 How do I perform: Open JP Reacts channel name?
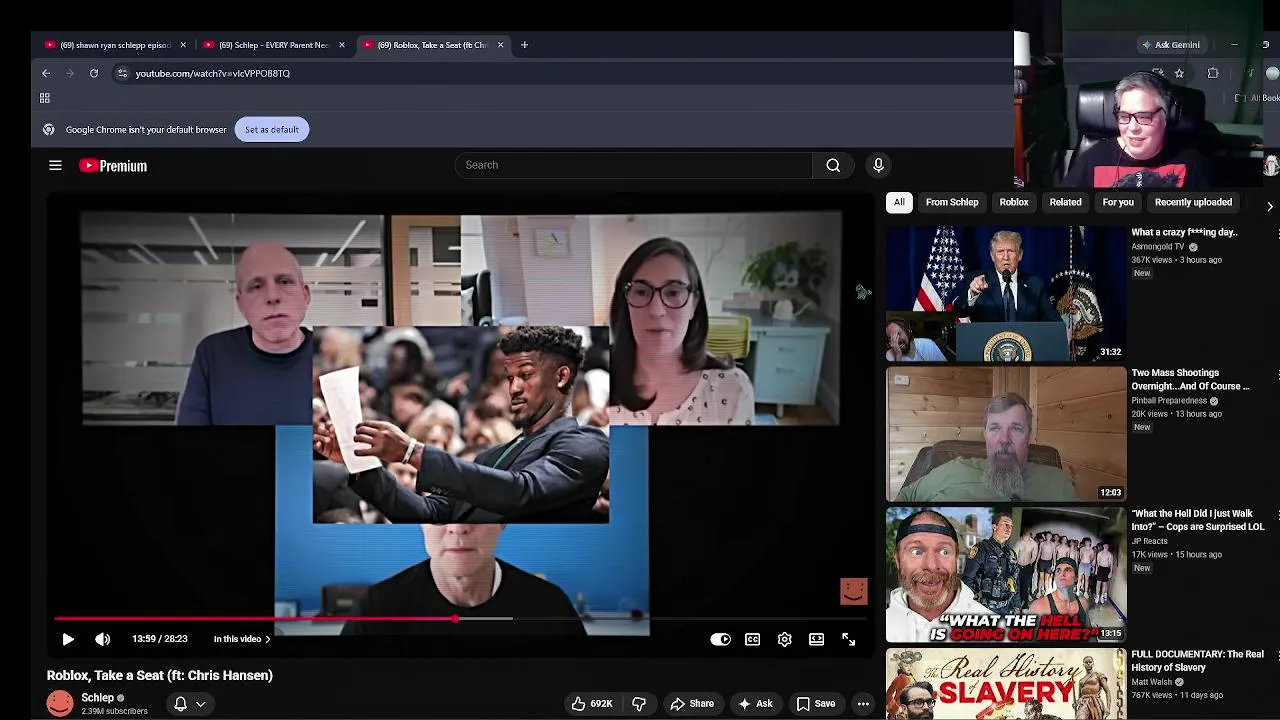(x=1149, y=541)
